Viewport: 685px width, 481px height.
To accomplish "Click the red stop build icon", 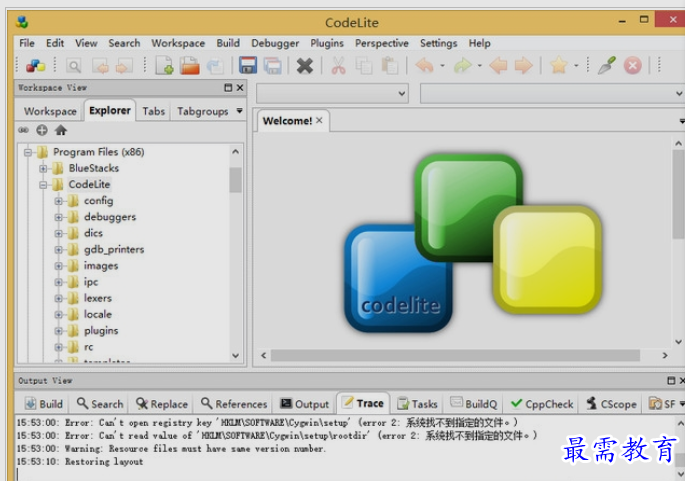I will [x=632, y=66].
